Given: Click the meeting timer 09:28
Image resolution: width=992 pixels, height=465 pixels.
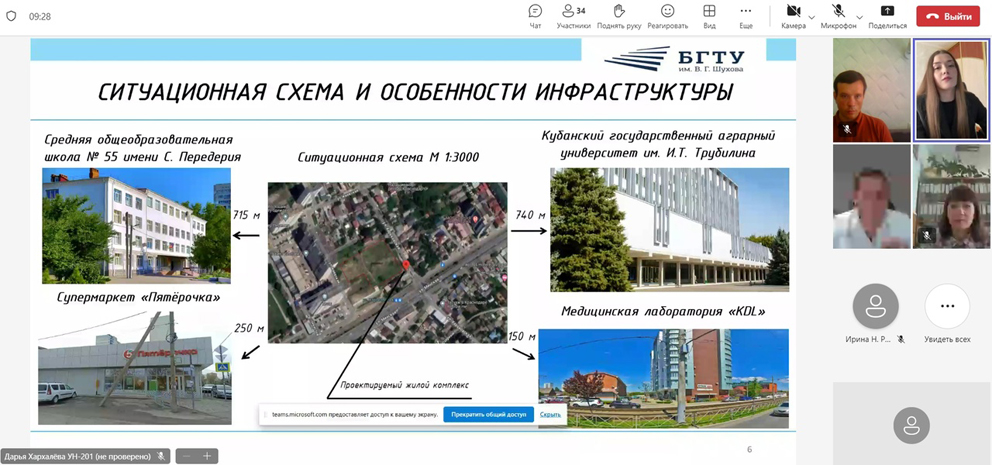Looking at the screenshot, I should tap(40, 16).
